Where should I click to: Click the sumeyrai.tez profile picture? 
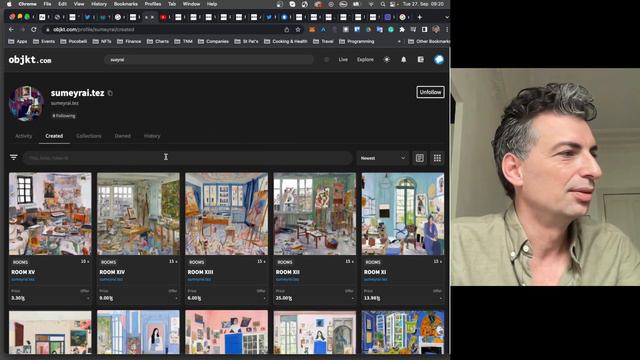[x=27, y=104]
